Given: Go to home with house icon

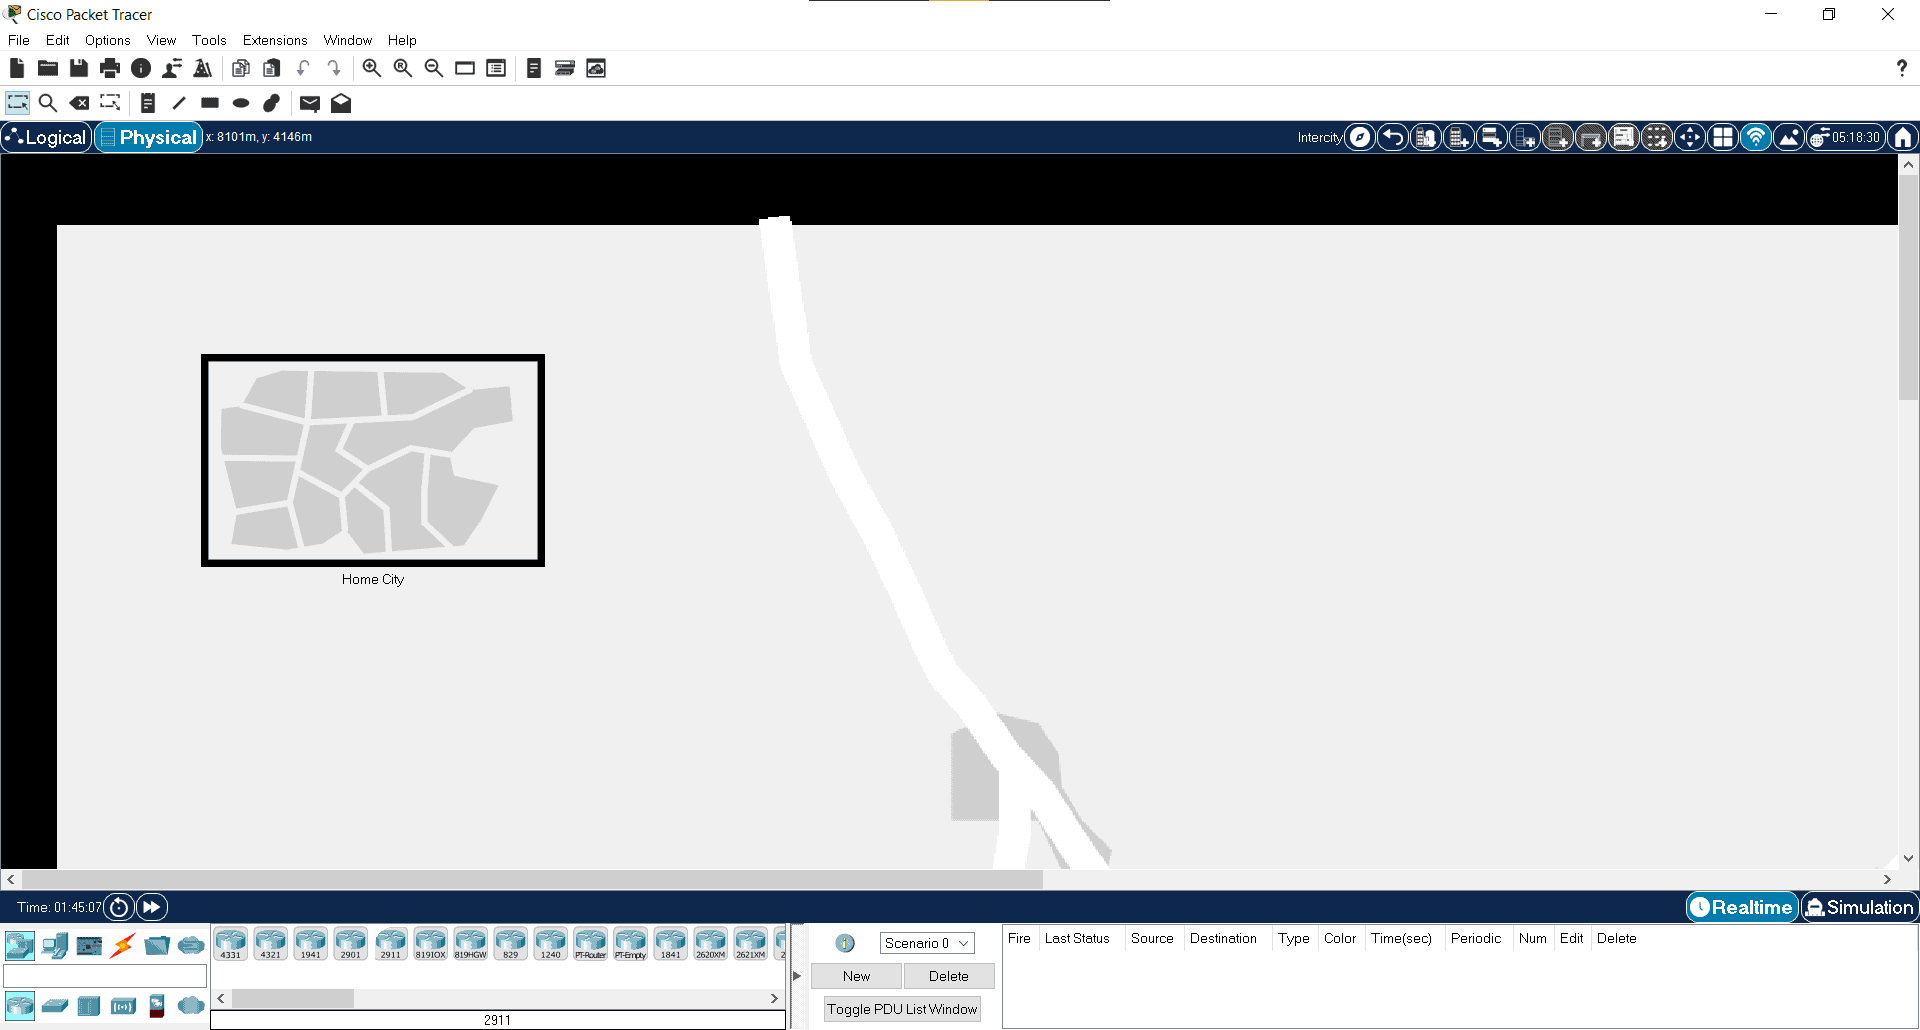Looking at the screenshot, I should [x=1903, y=137].
